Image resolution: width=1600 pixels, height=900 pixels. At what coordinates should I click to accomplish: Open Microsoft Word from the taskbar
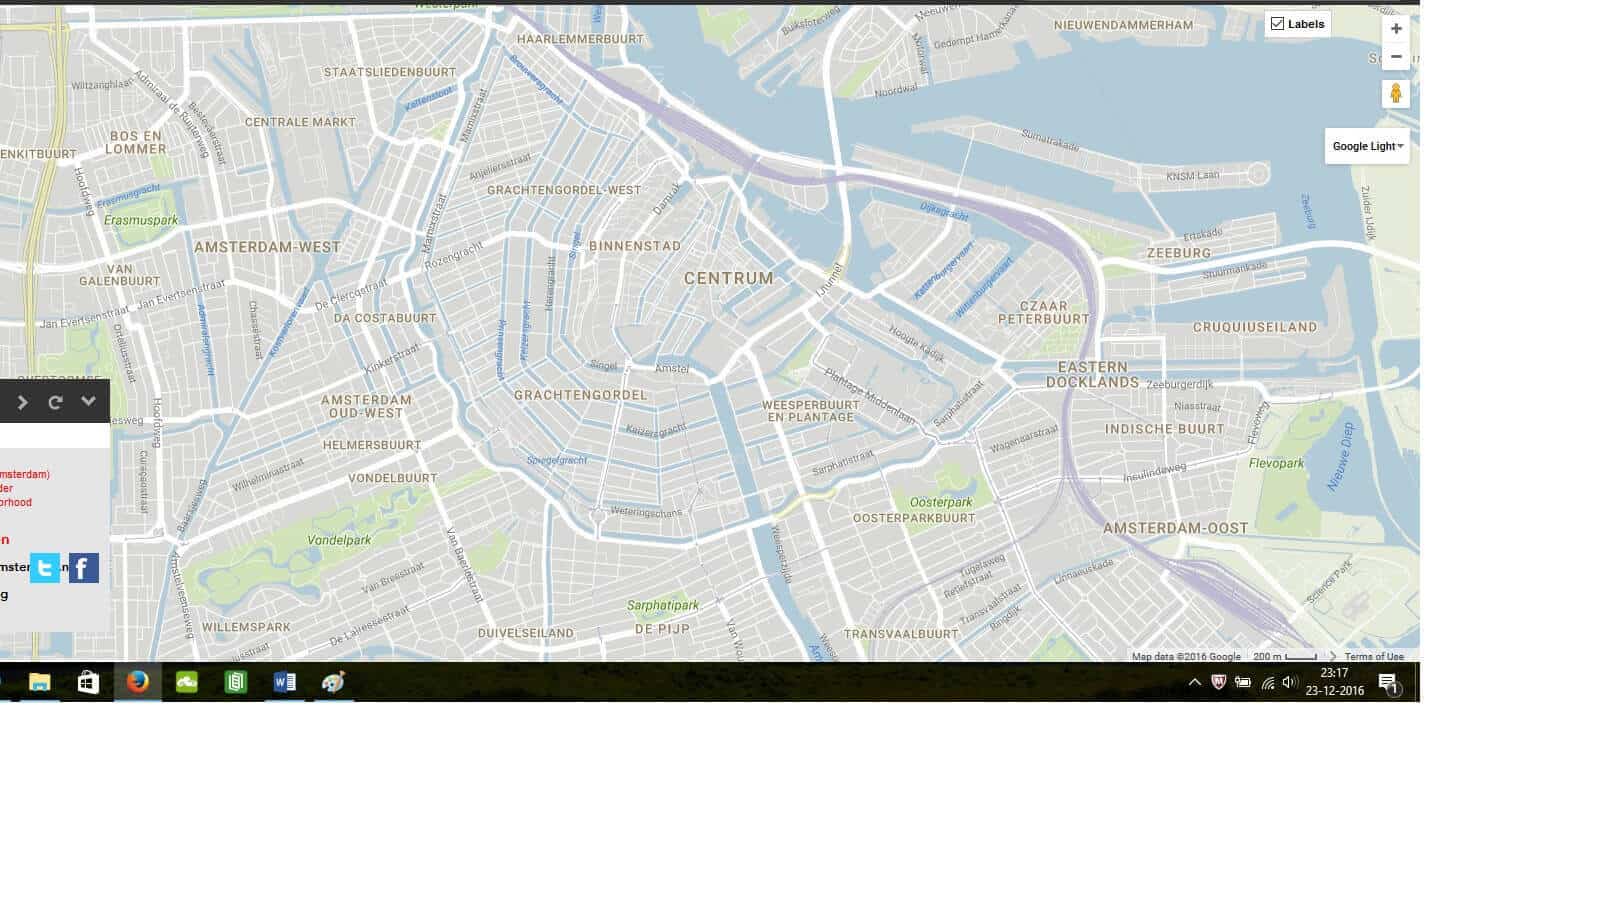284,682
